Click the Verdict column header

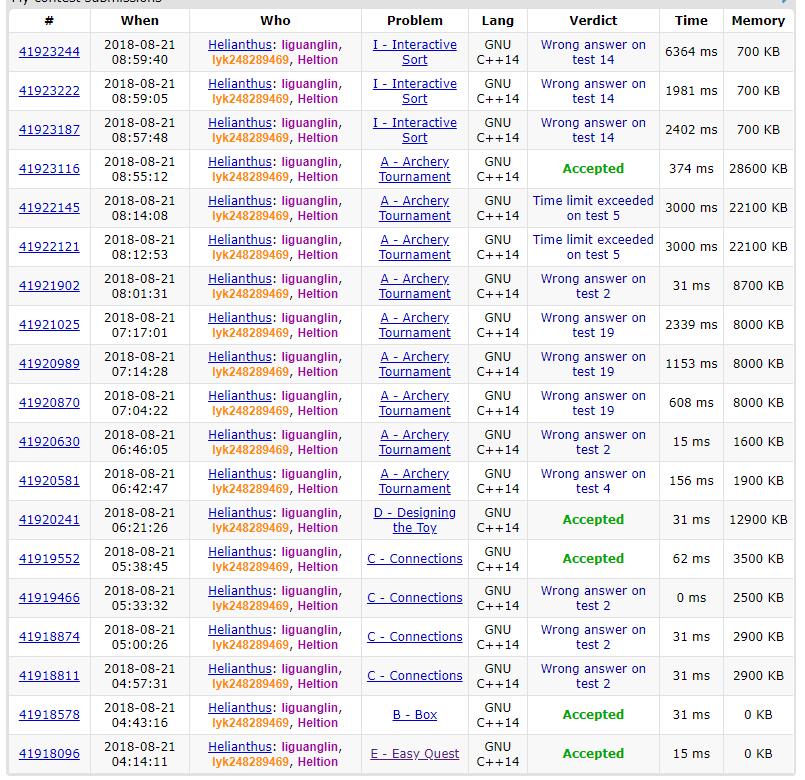[593, 20]
